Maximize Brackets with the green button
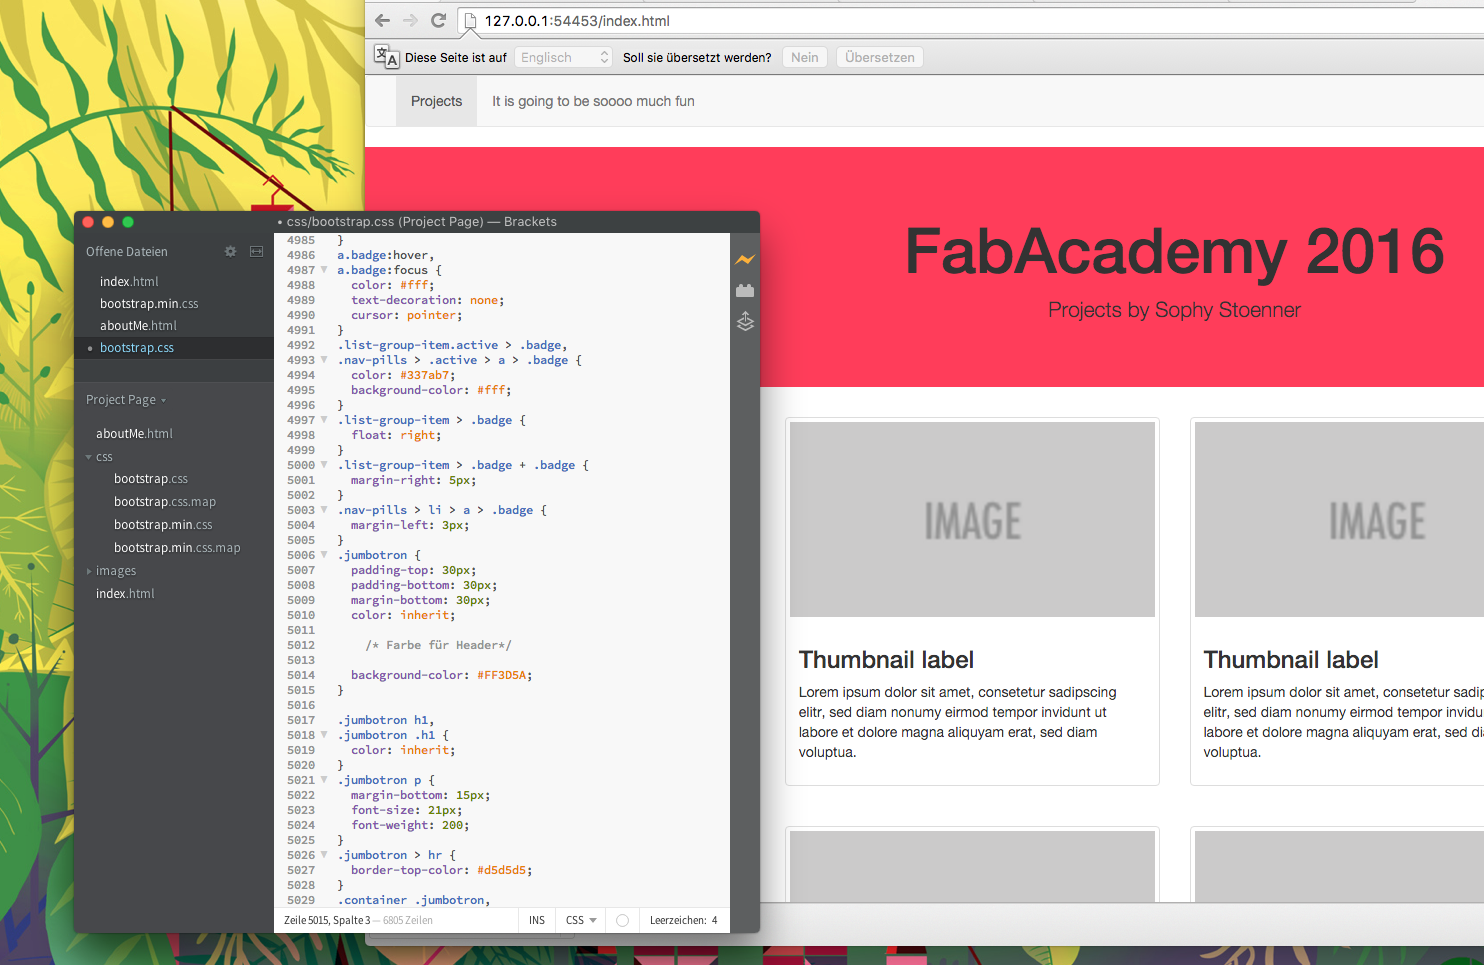 (128, 222)
